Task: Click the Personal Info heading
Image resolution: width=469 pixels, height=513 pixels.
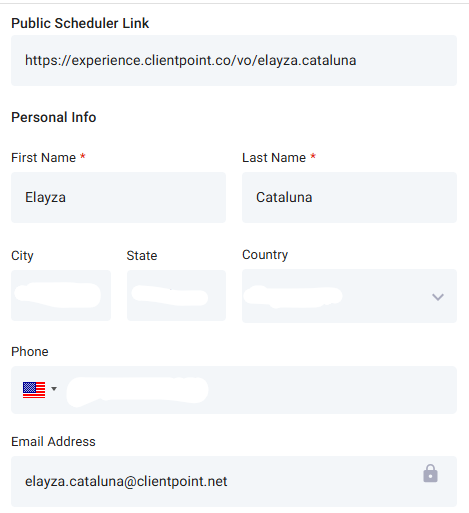Action: (x=54, y=117)
